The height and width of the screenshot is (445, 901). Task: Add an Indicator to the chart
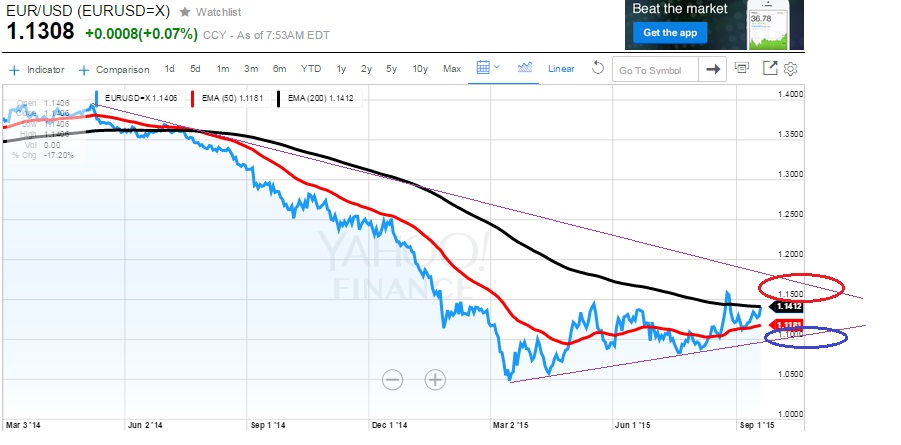(37, 70)
